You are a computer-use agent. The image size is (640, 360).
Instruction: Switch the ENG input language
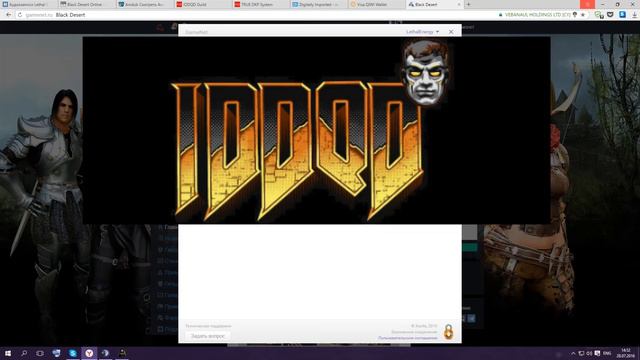(x=607, y=353)
